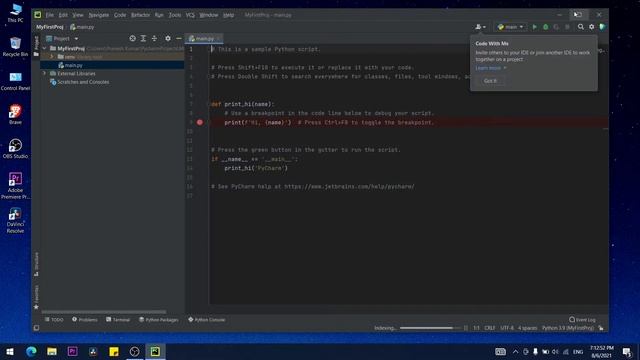The height and width of the screenshot is (360, 640).
Task: Follow the Learn more link in popup
Action: [488, 68]
